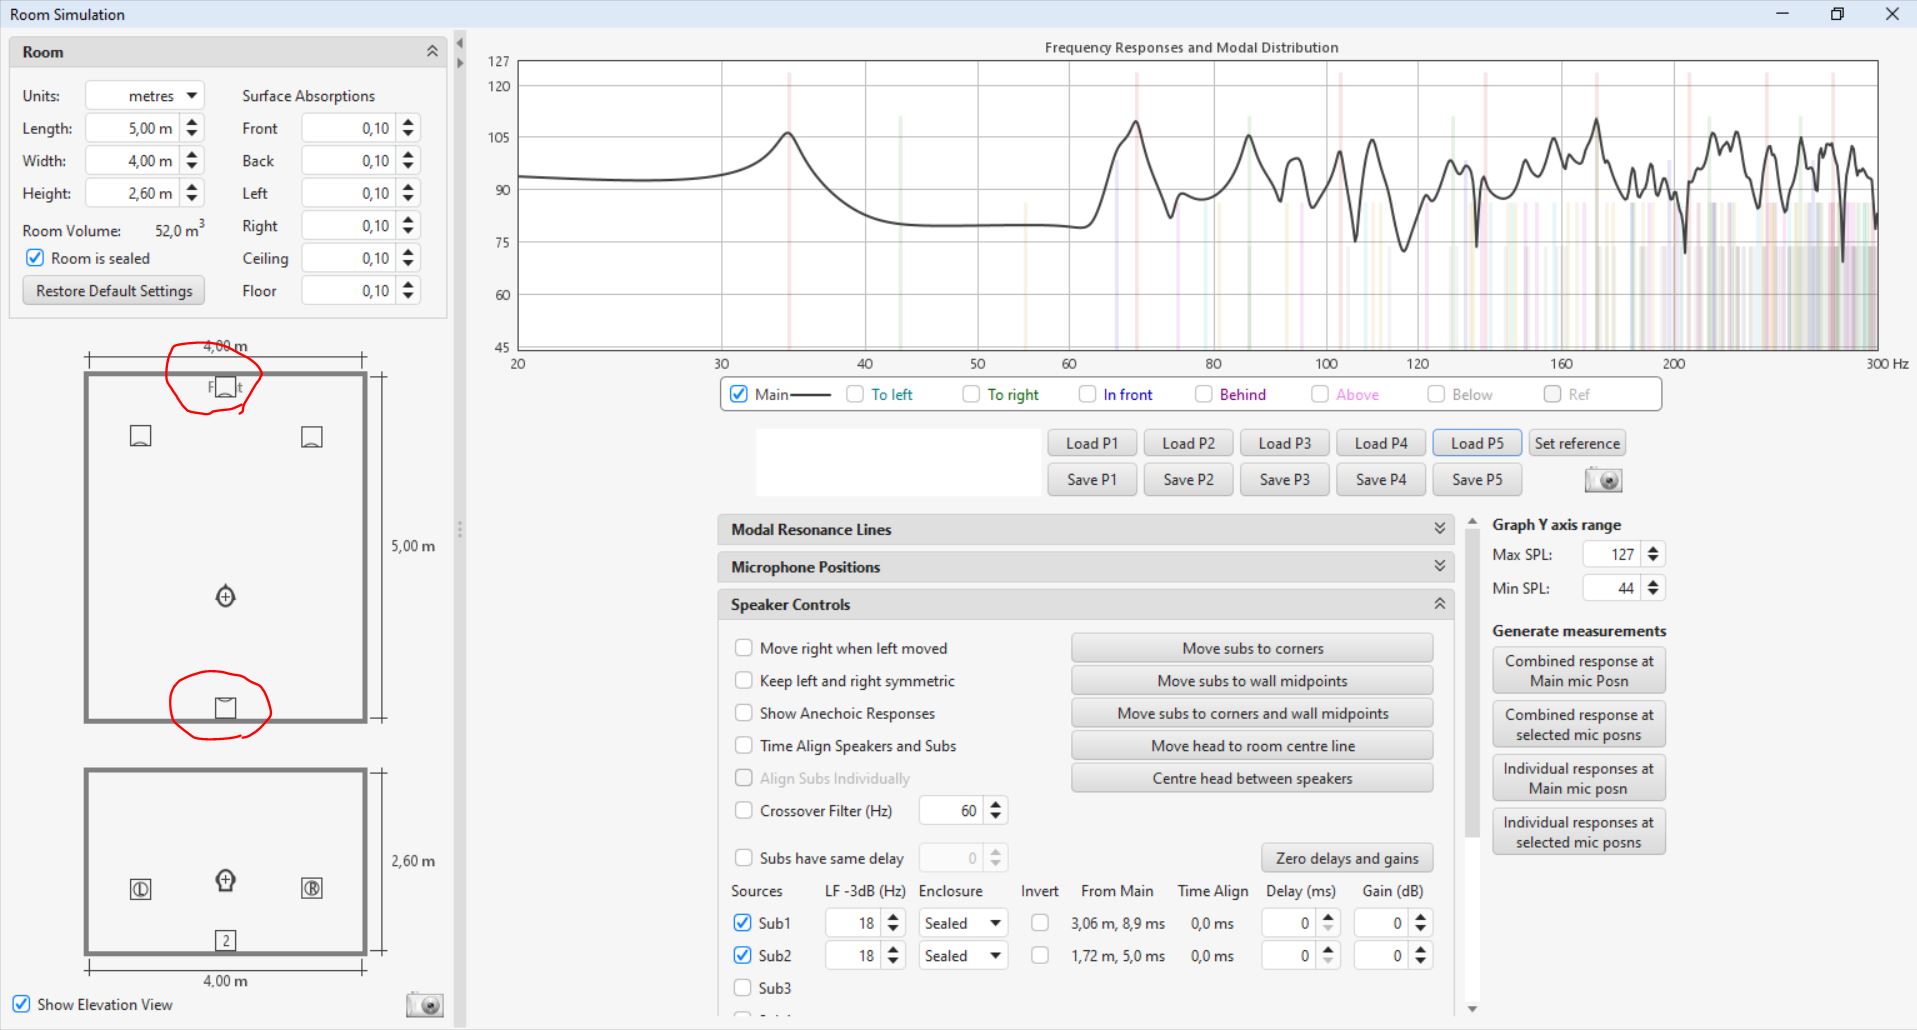The height and width of the screenshot is (1030, 1917).
Task: Uncheck the Main trace checkbox
Action: (739, 394)
